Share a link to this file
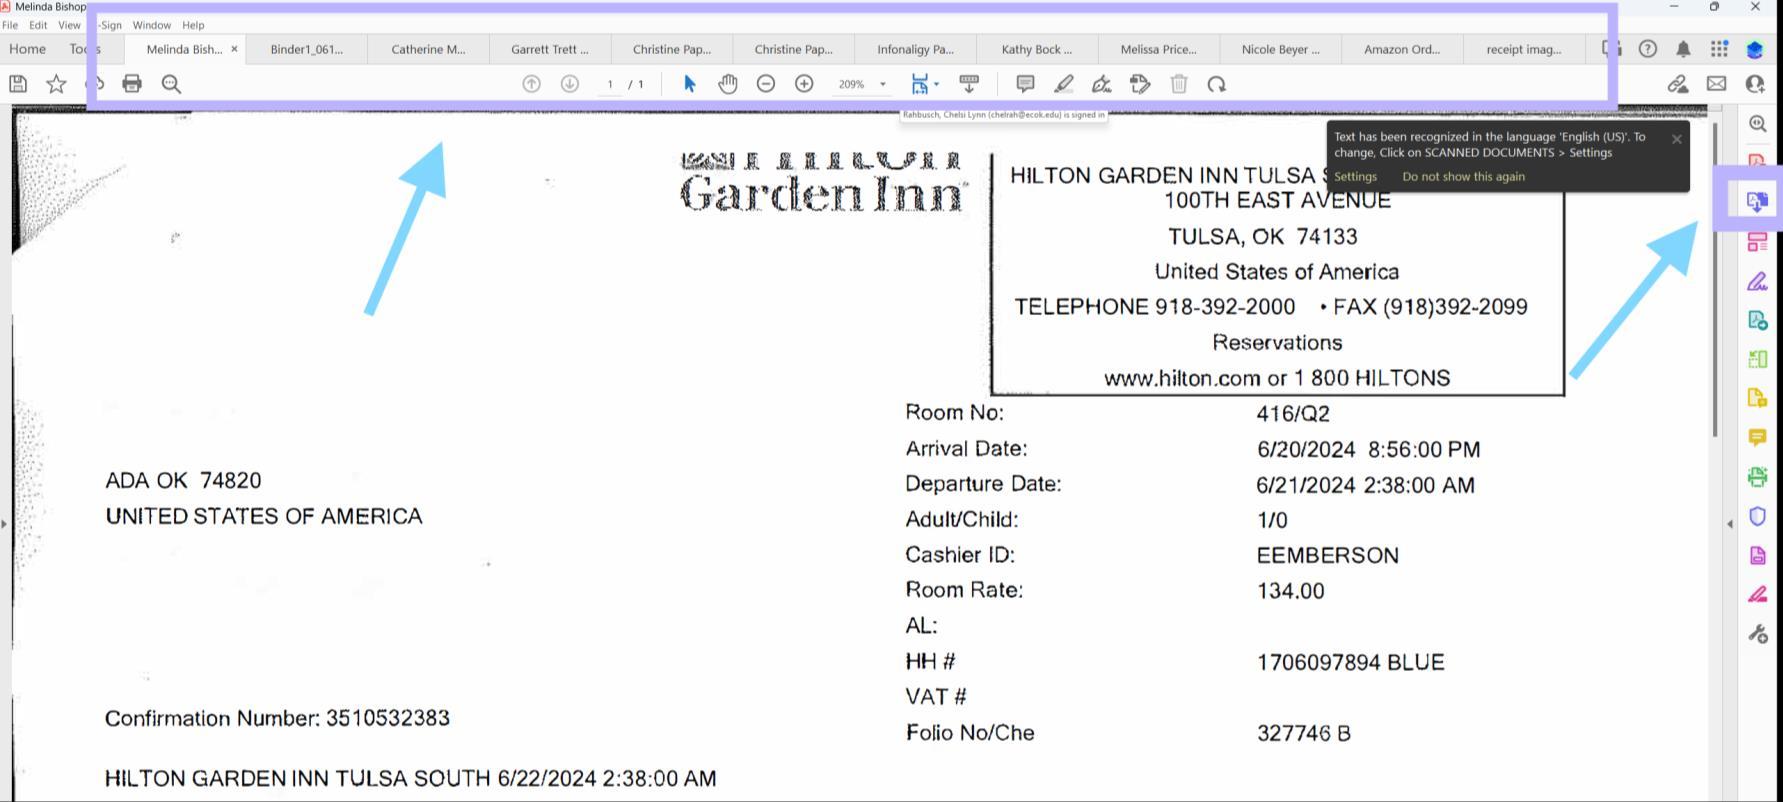This screenshot has height=802, width=1783. coord(1678,84)
